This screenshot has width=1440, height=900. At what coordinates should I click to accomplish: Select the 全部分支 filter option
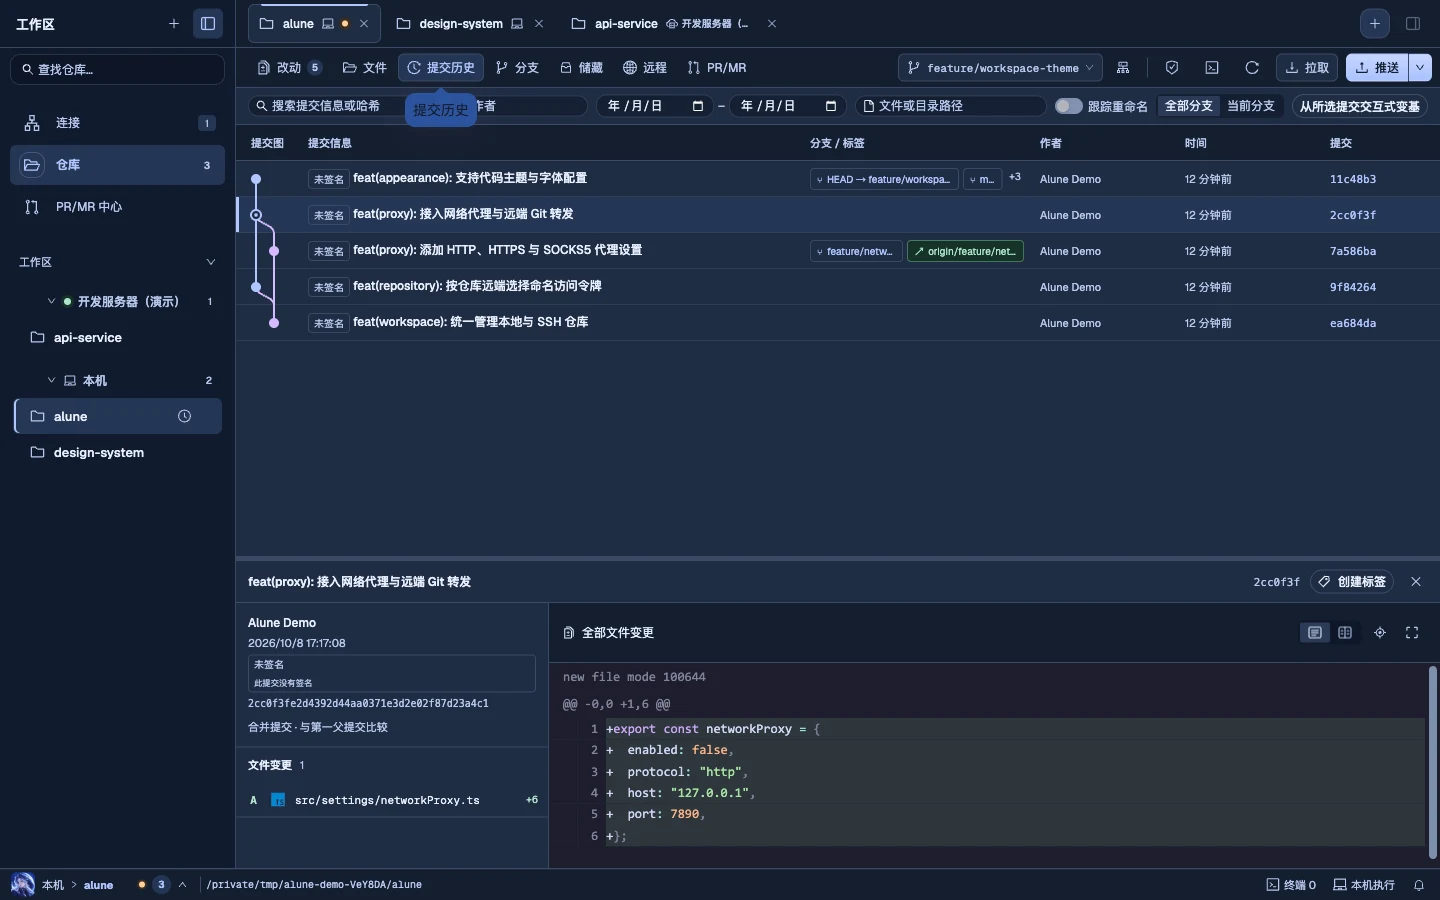[x=1189, y=106]
